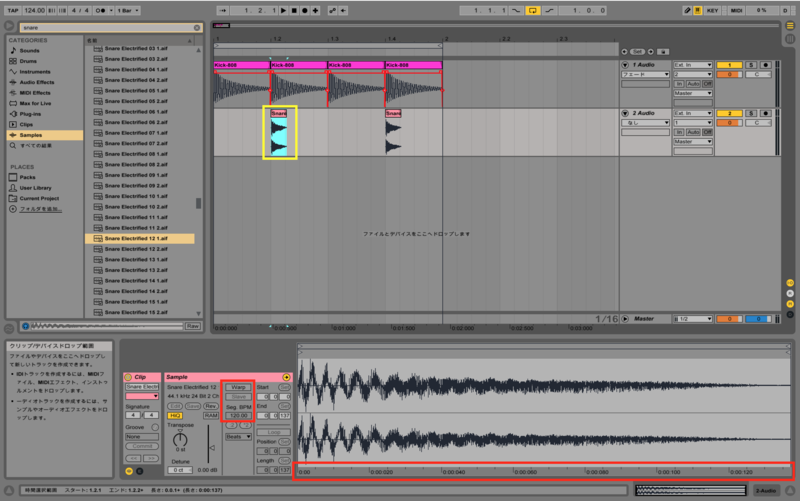This screenshot has height=501, width=800.
Task: Open Packs in Places
Action: [x=28, y=178]
